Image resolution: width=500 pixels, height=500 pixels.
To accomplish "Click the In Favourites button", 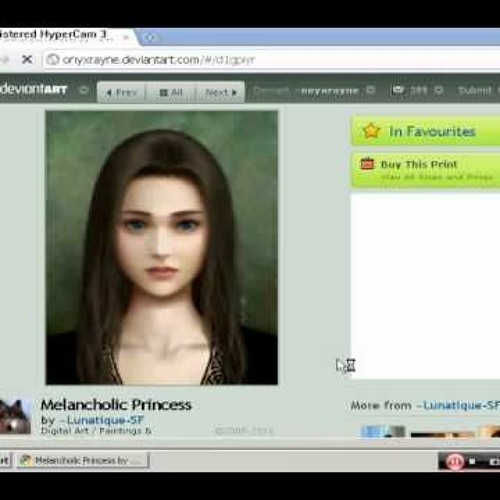I will click(x=426, y=131).
